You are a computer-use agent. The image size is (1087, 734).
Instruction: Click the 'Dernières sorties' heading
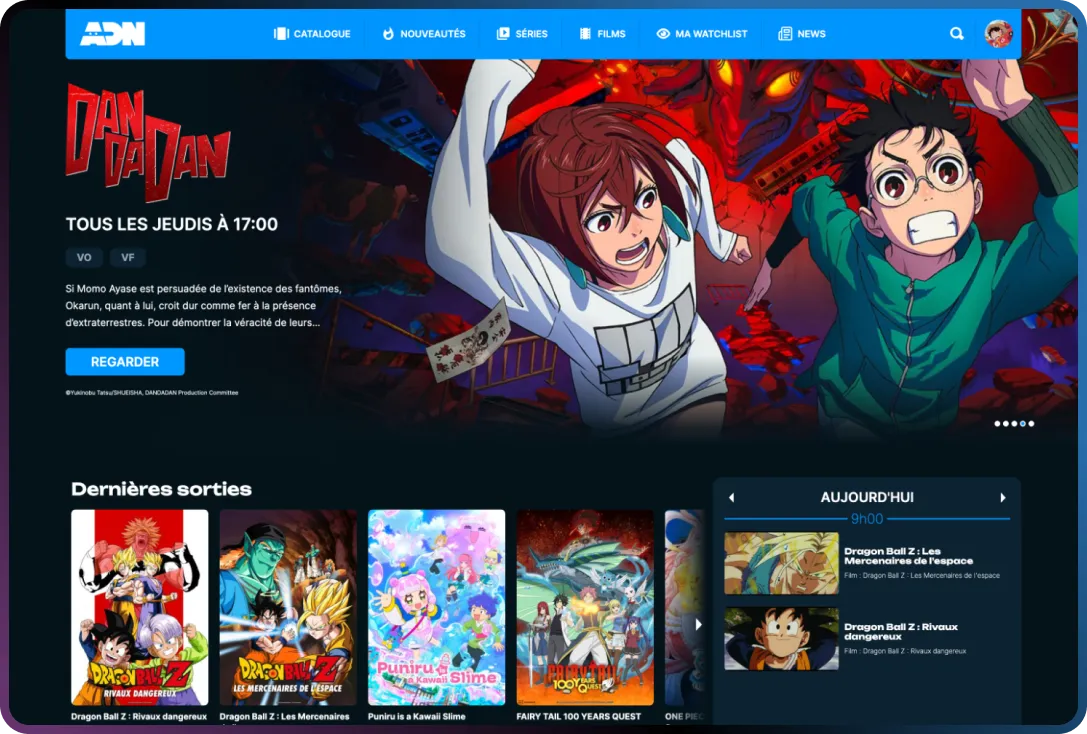(162, 489)
